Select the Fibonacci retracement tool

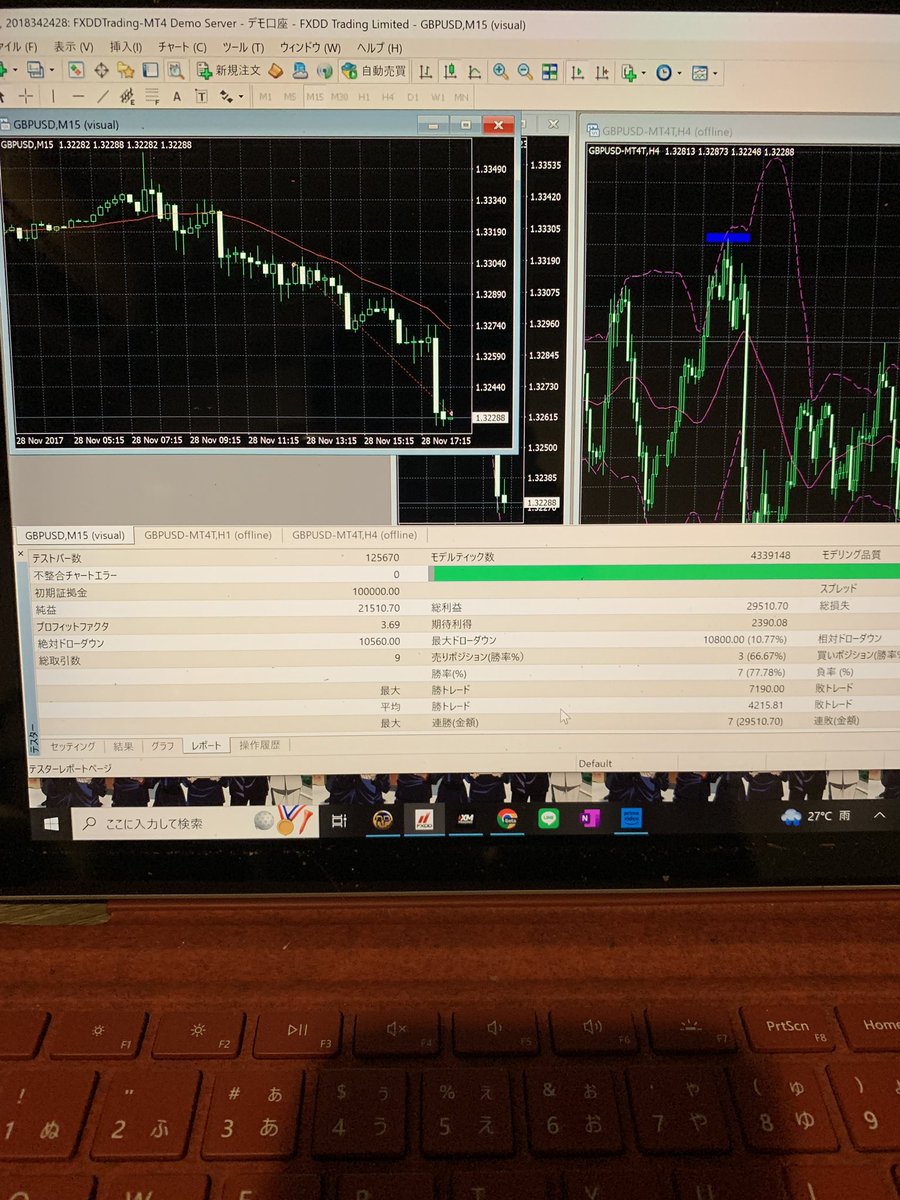[152, 97]
